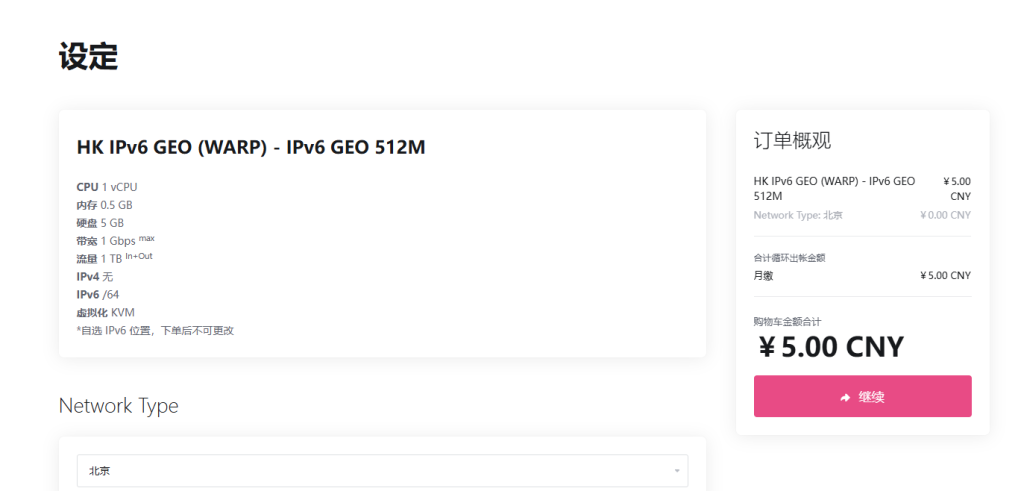Click the CPU 1 vCPU spec line
The height and width of the screenshot is (491, 1024).
click(107, 187)
